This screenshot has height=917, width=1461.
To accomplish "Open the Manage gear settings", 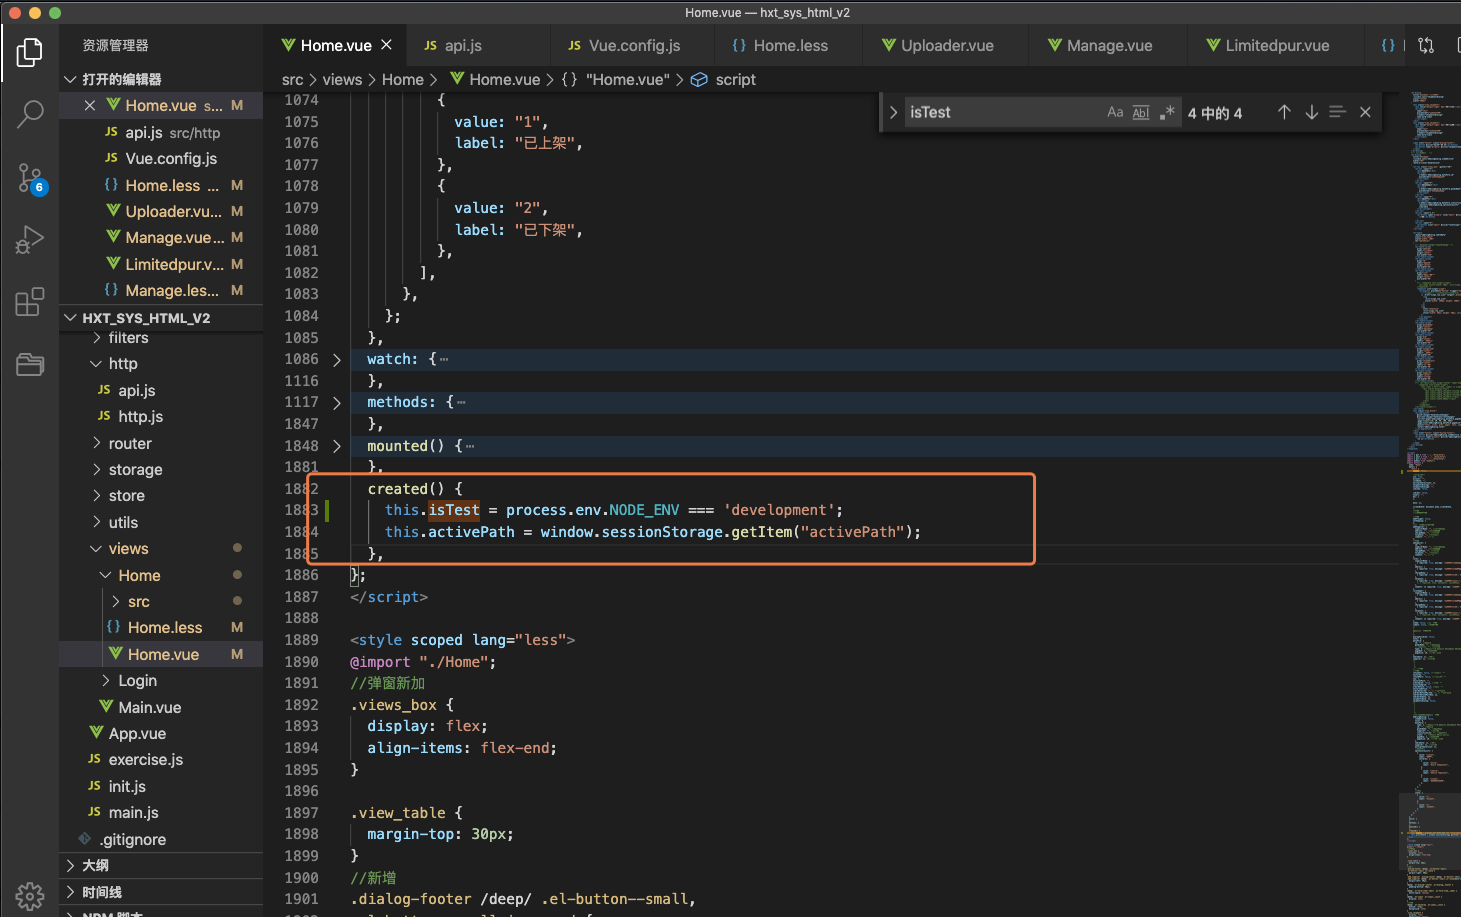I will [x=30, y=896].
